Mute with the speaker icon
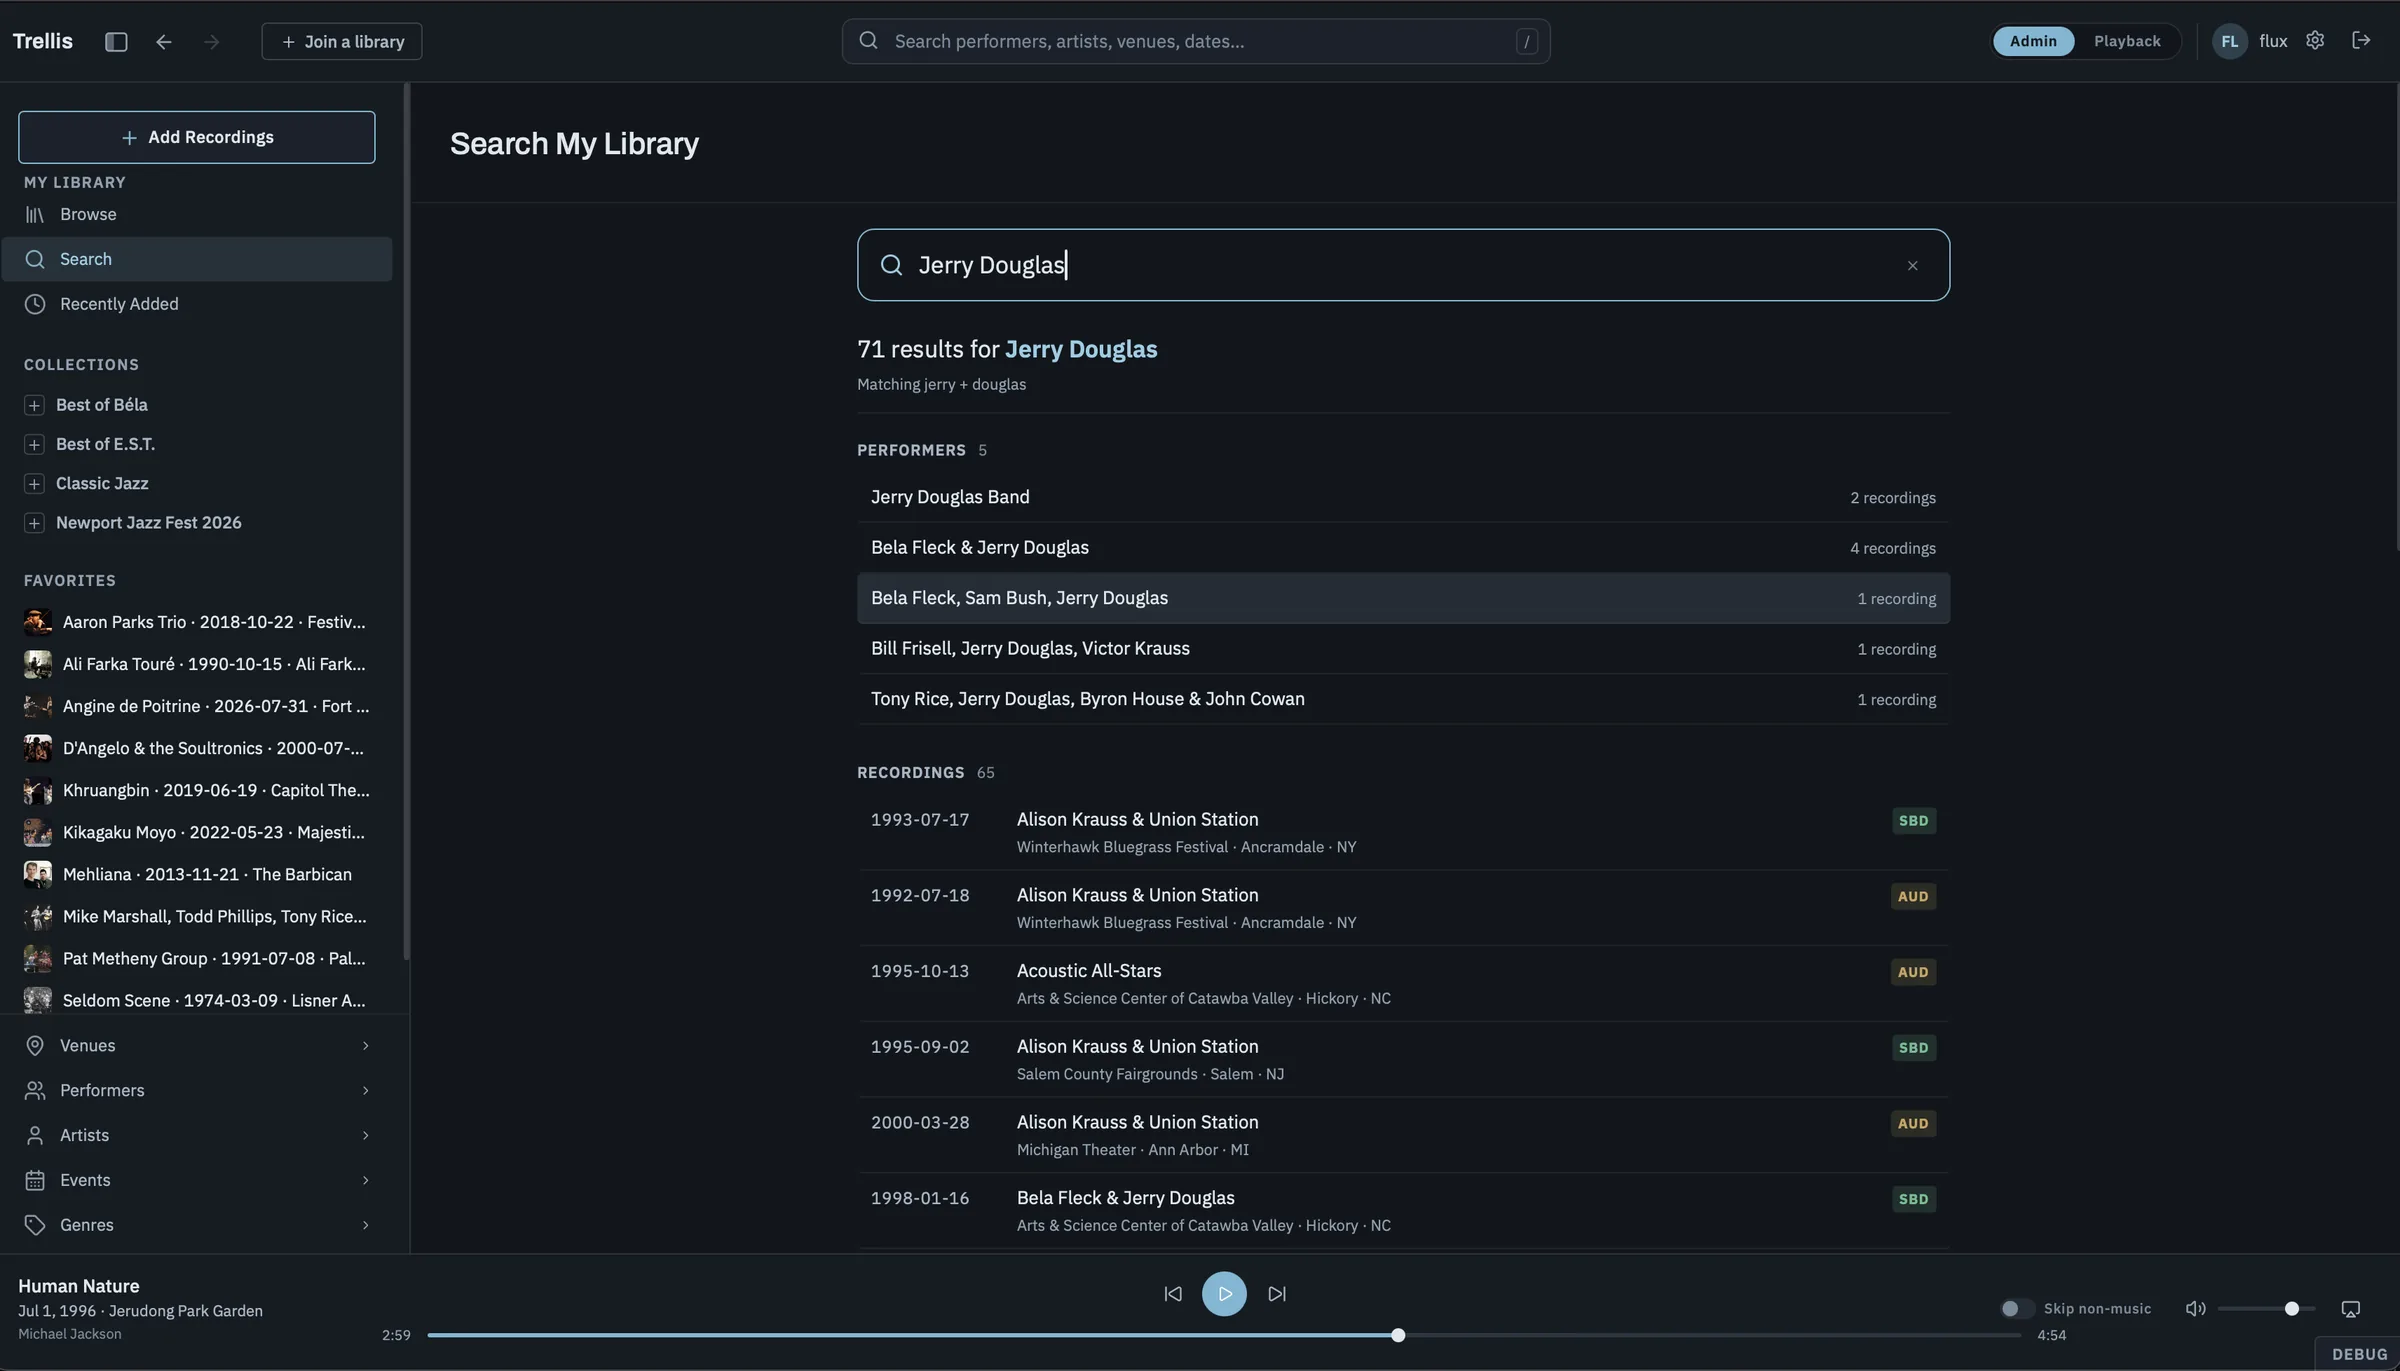Viewport: 2400px width, 1371px height. point(2195,1309)
